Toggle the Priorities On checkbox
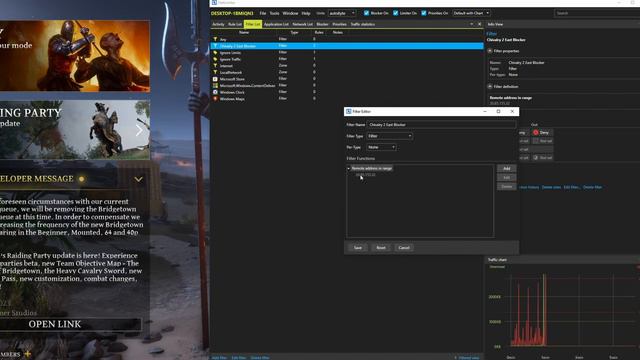640x360 pixels. pos(424,13)
